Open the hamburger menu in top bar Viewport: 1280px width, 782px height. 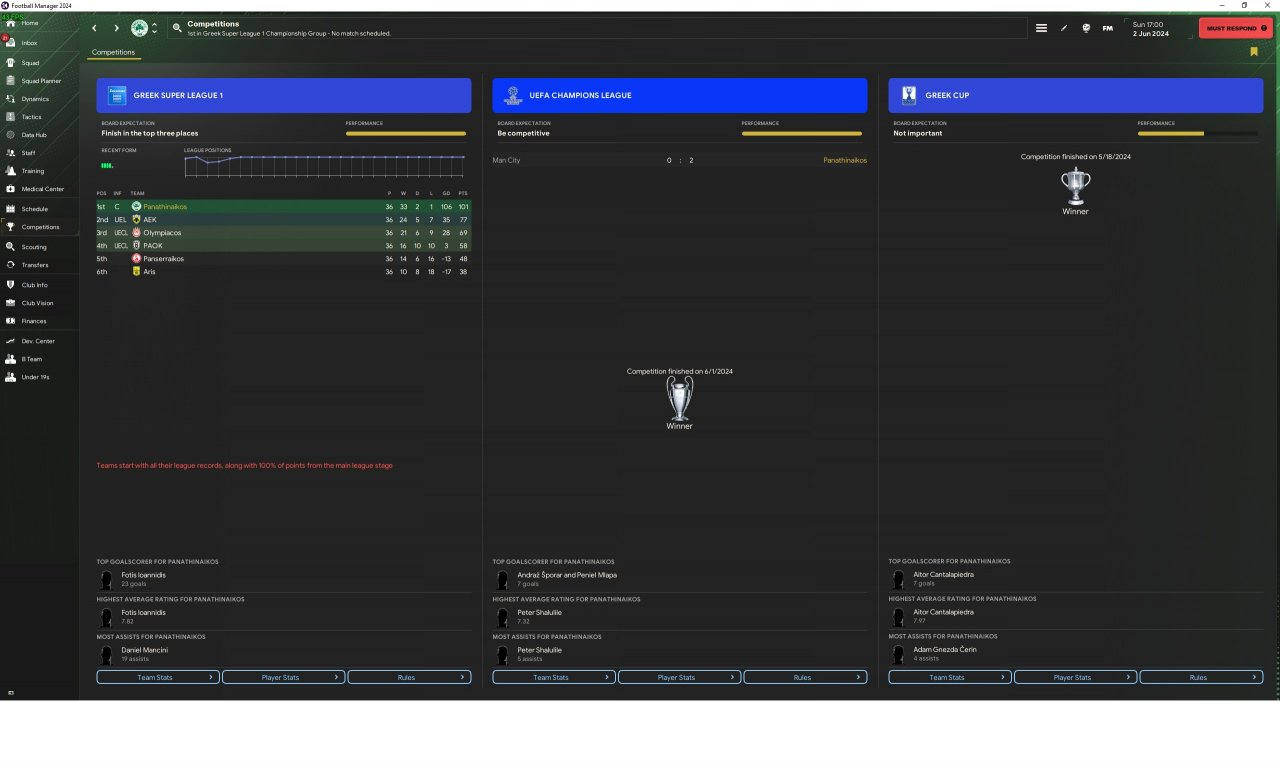tap(1041, 28)
